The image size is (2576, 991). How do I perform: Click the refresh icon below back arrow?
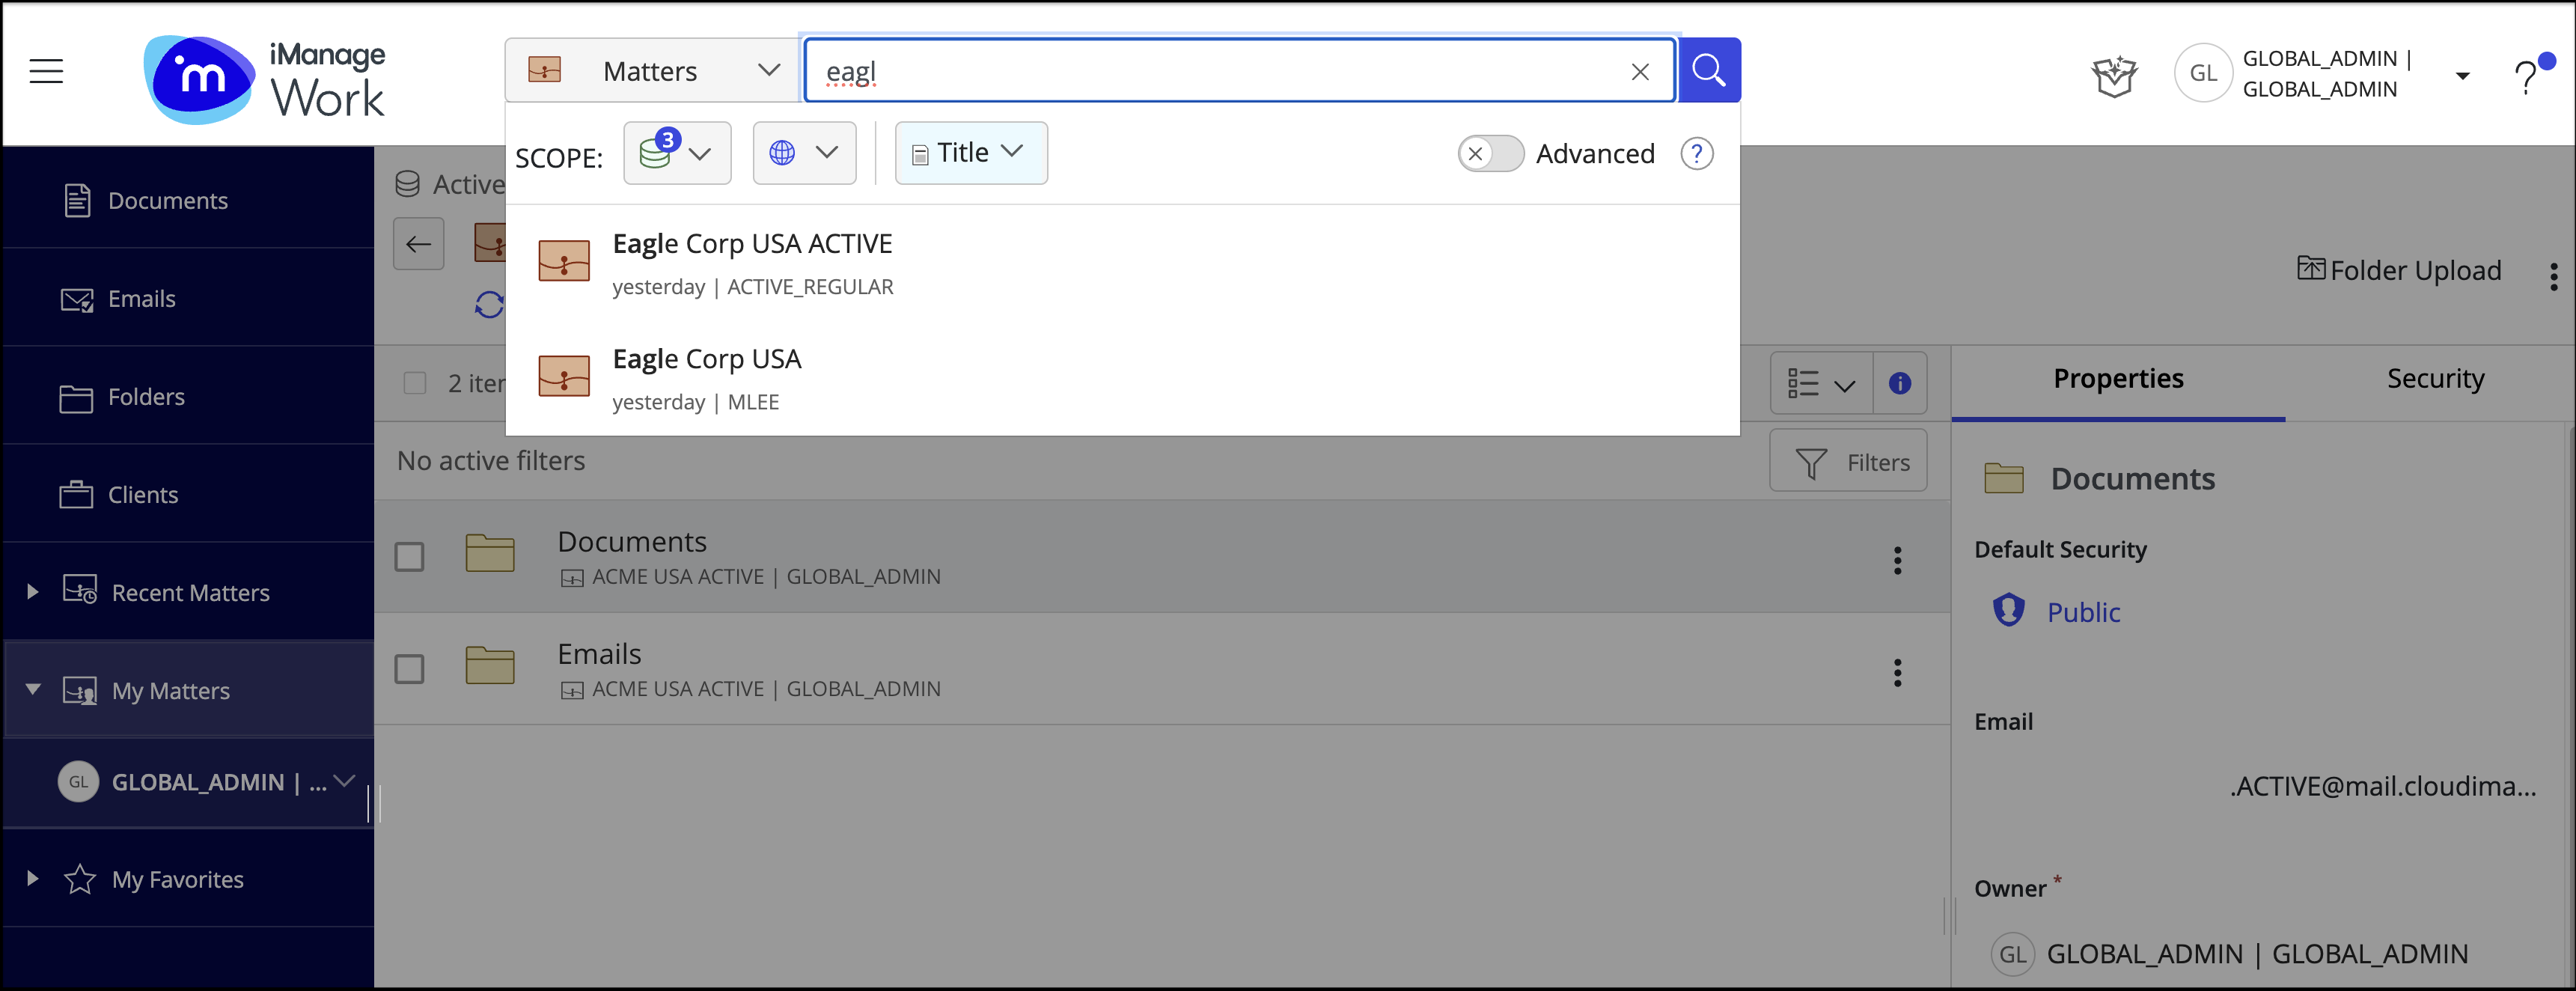(x=489, y=304)
